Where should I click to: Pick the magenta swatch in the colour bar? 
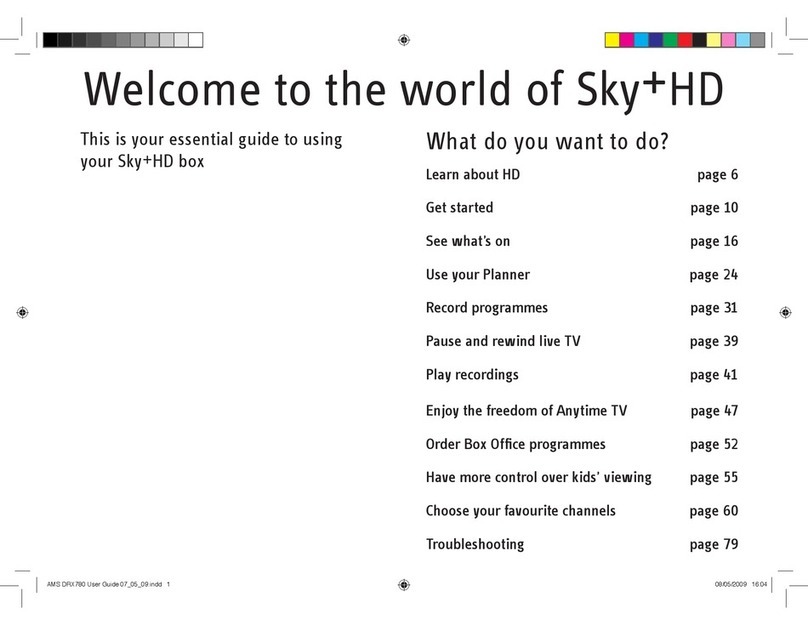coord(627,40)
